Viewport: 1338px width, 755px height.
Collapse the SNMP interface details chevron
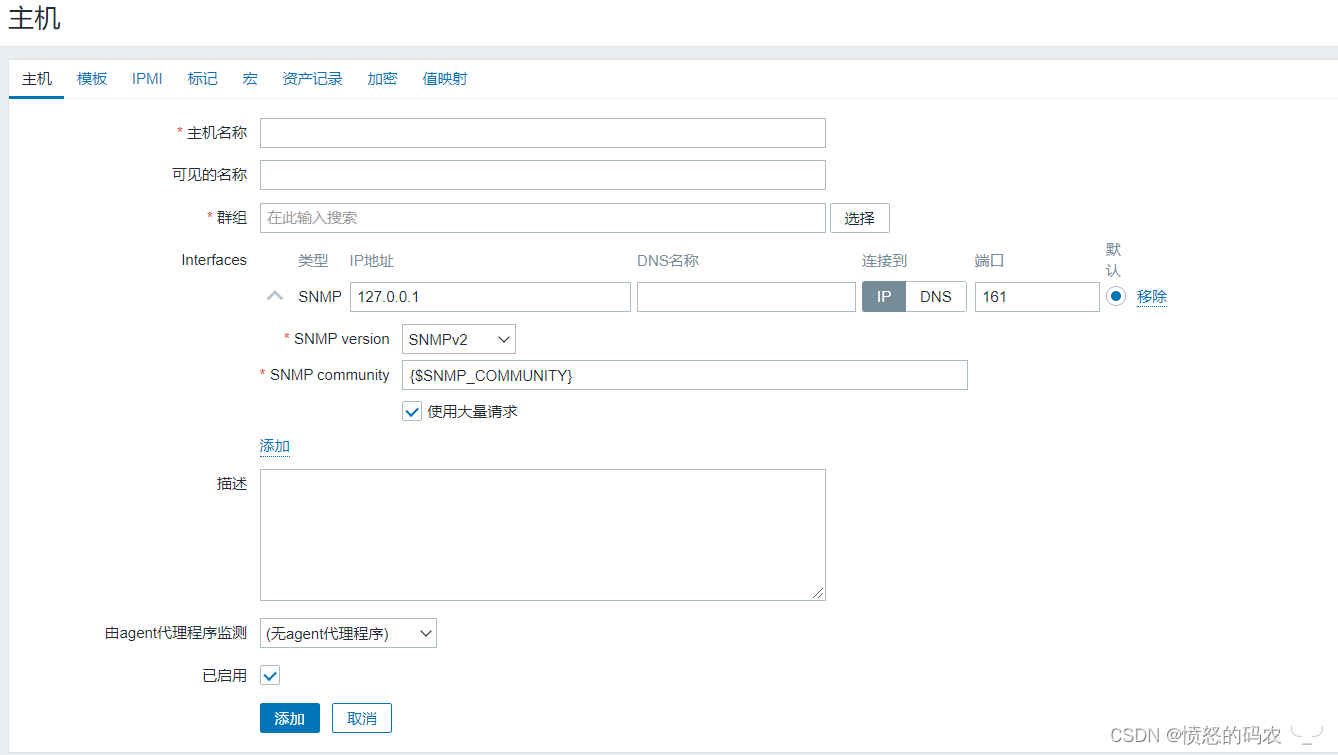click(275, 296)
